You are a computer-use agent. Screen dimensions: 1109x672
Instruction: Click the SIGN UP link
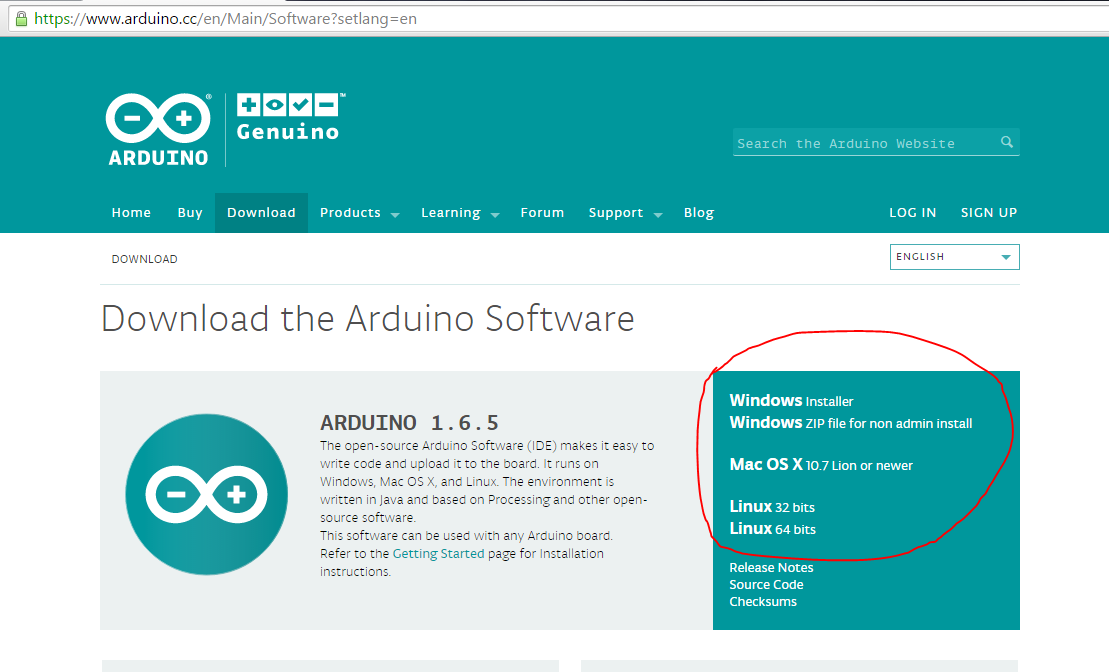click(x=989, y=212)
